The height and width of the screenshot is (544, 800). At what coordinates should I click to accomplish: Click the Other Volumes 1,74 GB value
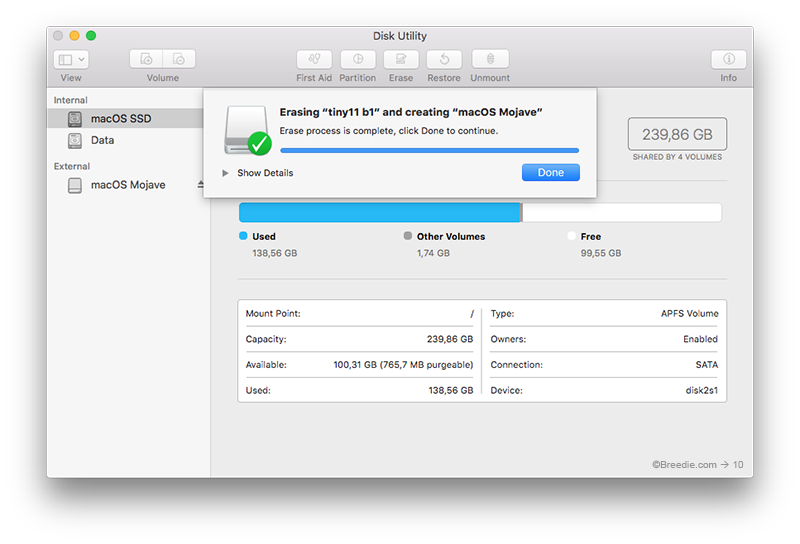[x=433, y=253]
